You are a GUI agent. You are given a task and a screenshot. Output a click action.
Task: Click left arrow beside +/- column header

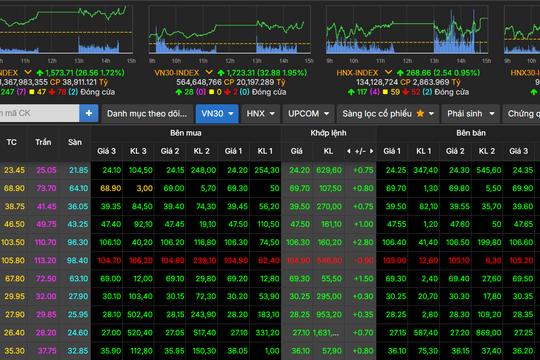pos(349,151)
